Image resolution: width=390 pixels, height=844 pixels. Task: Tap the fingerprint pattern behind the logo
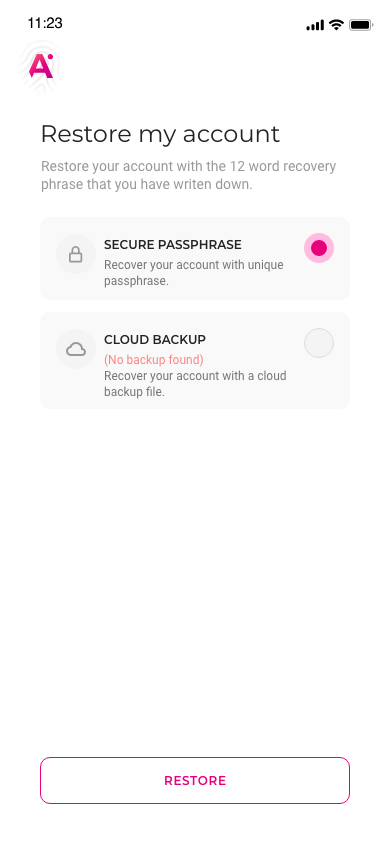(41, 67)
